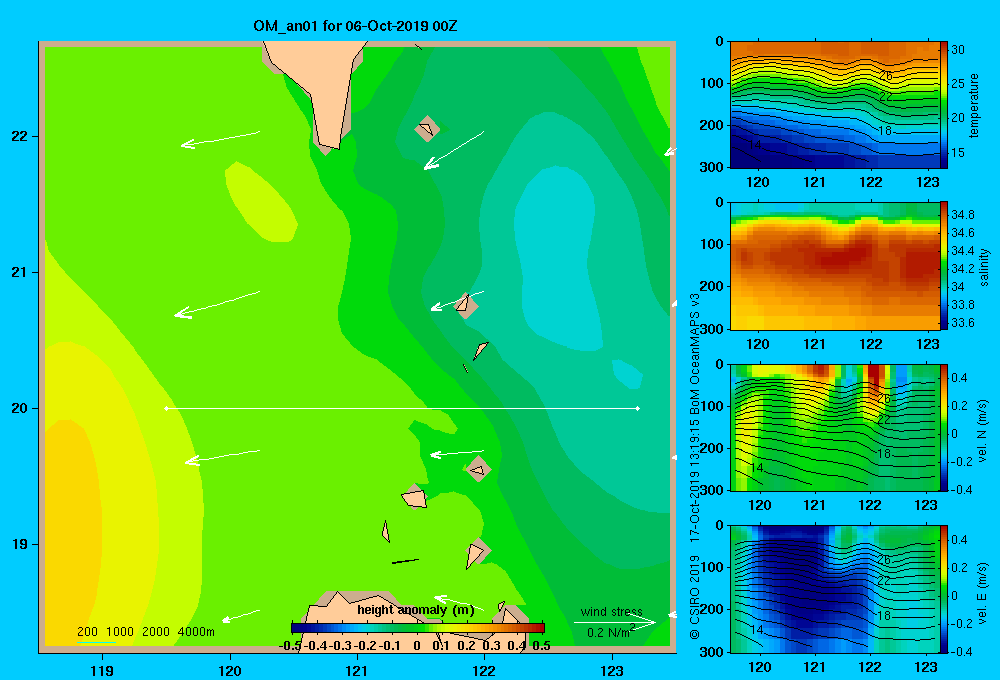Screen dimensions: 1000x680
Task: Click the '0.2 N/m' wind stress scale value
Action: click(611, 632)
